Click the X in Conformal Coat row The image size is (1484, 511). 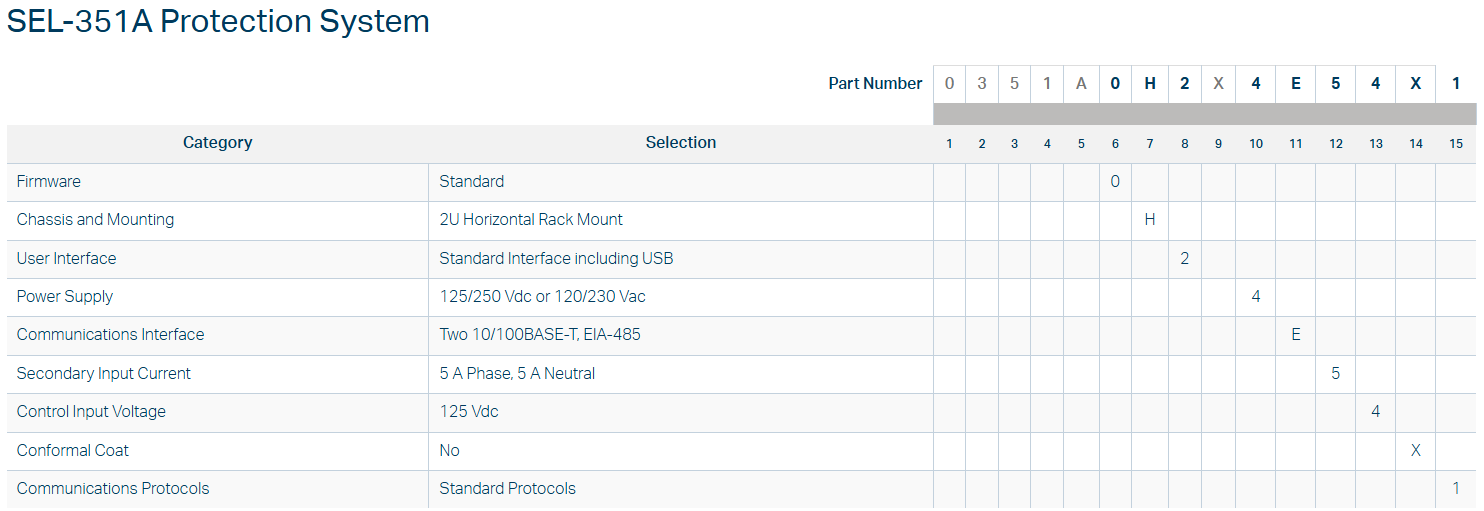1415,451
